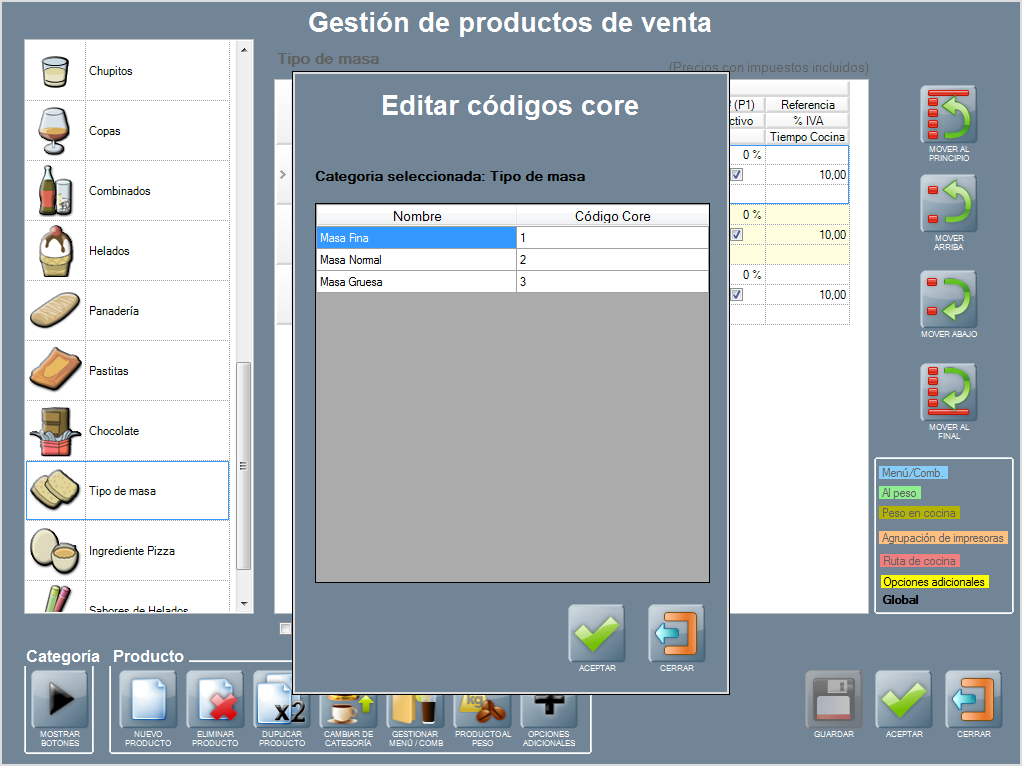Select the Opciones adicionales yellow legend label

pyautogui.click(x=934, y=581)
